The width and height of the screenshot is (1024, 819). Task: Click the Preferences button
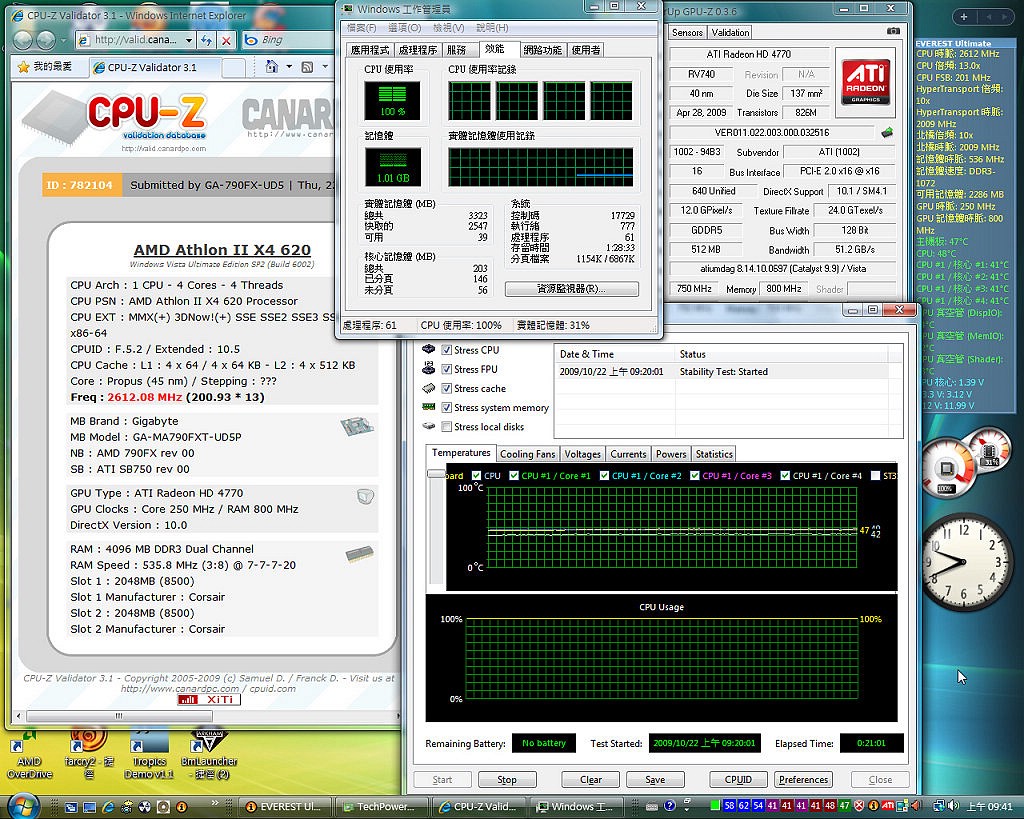tap(803, 779)
